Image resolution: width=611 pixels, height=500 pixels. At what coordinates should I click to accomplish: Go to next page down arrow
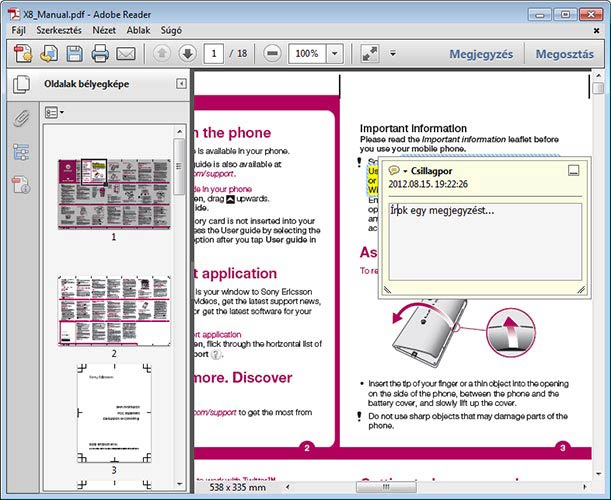[187, 53]
